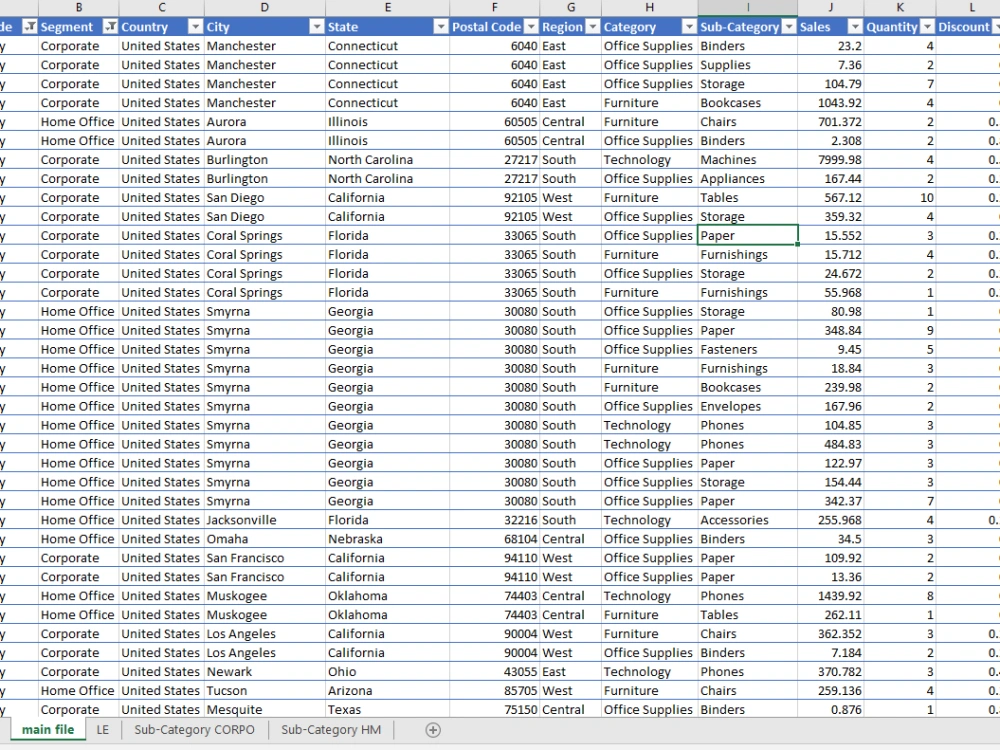Click the Omaha city cell
Image resolution: width=1000 pixels, height=750 pixels.
click(x=265, y=539)
